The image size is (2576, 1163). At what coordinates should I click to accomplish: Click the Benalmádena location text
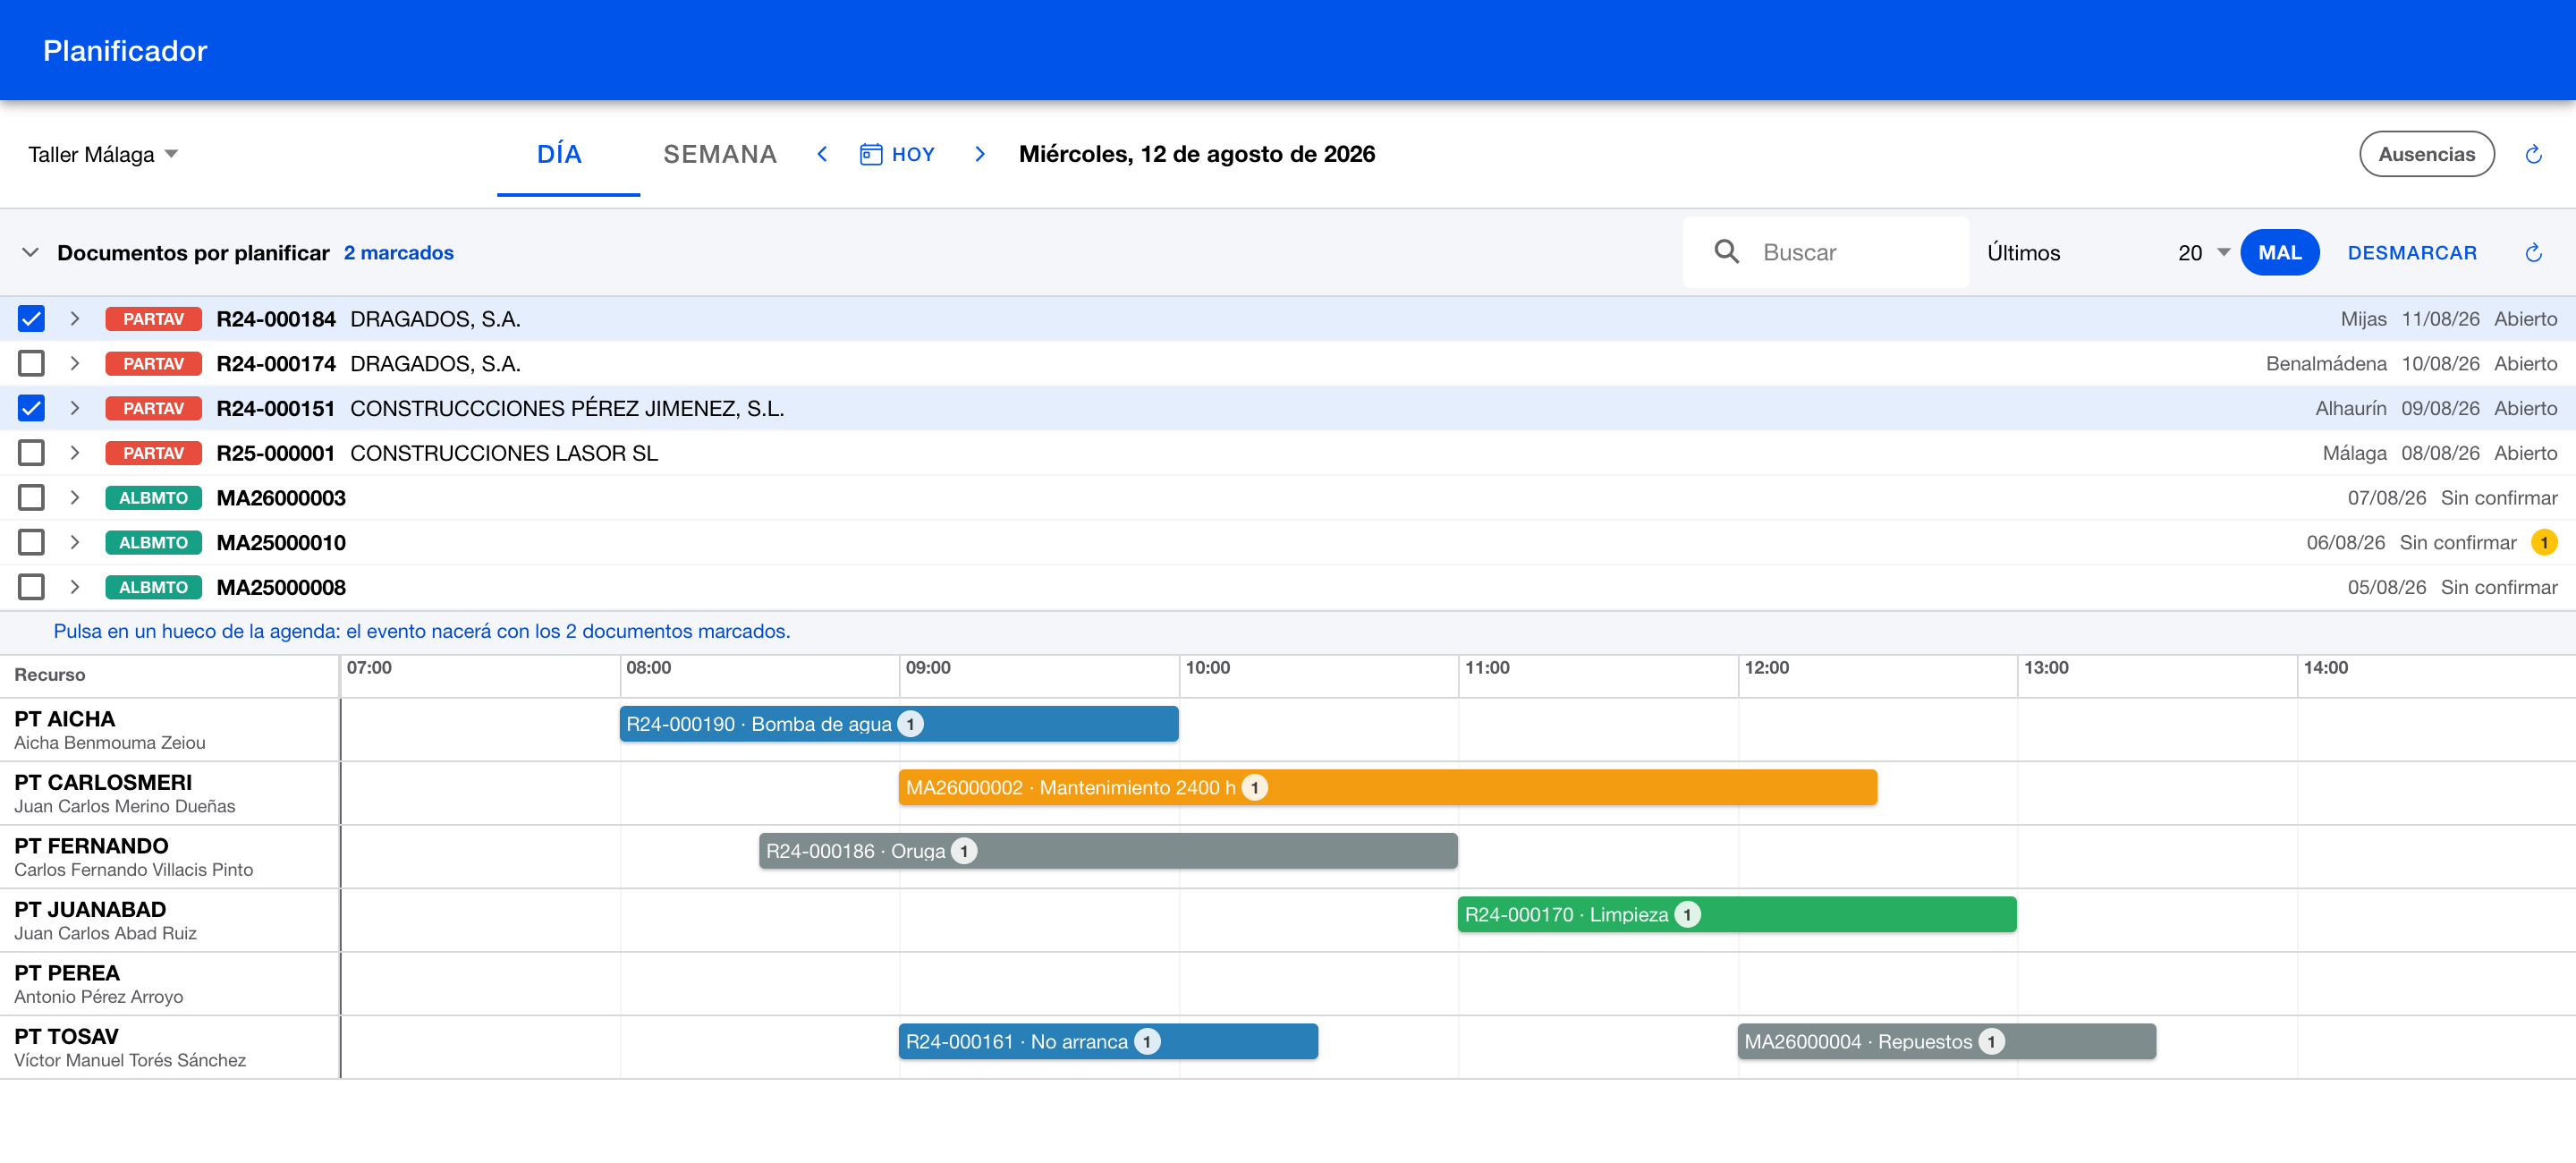[x=2326, y=364]
